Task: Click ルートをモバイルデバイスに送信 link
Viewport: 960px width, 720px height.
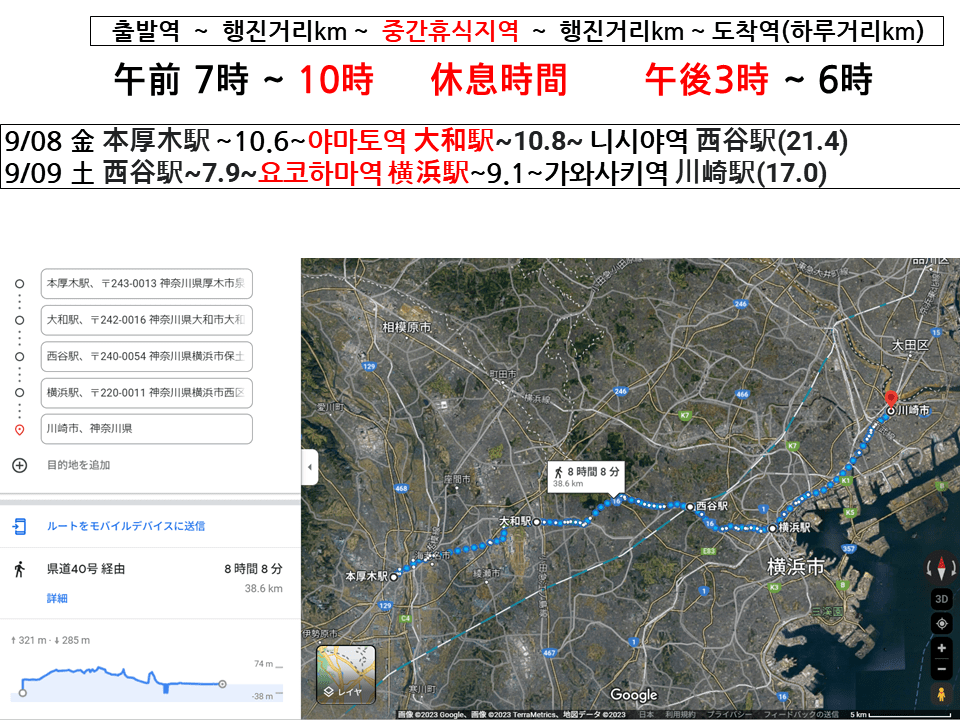Action: 125,526
